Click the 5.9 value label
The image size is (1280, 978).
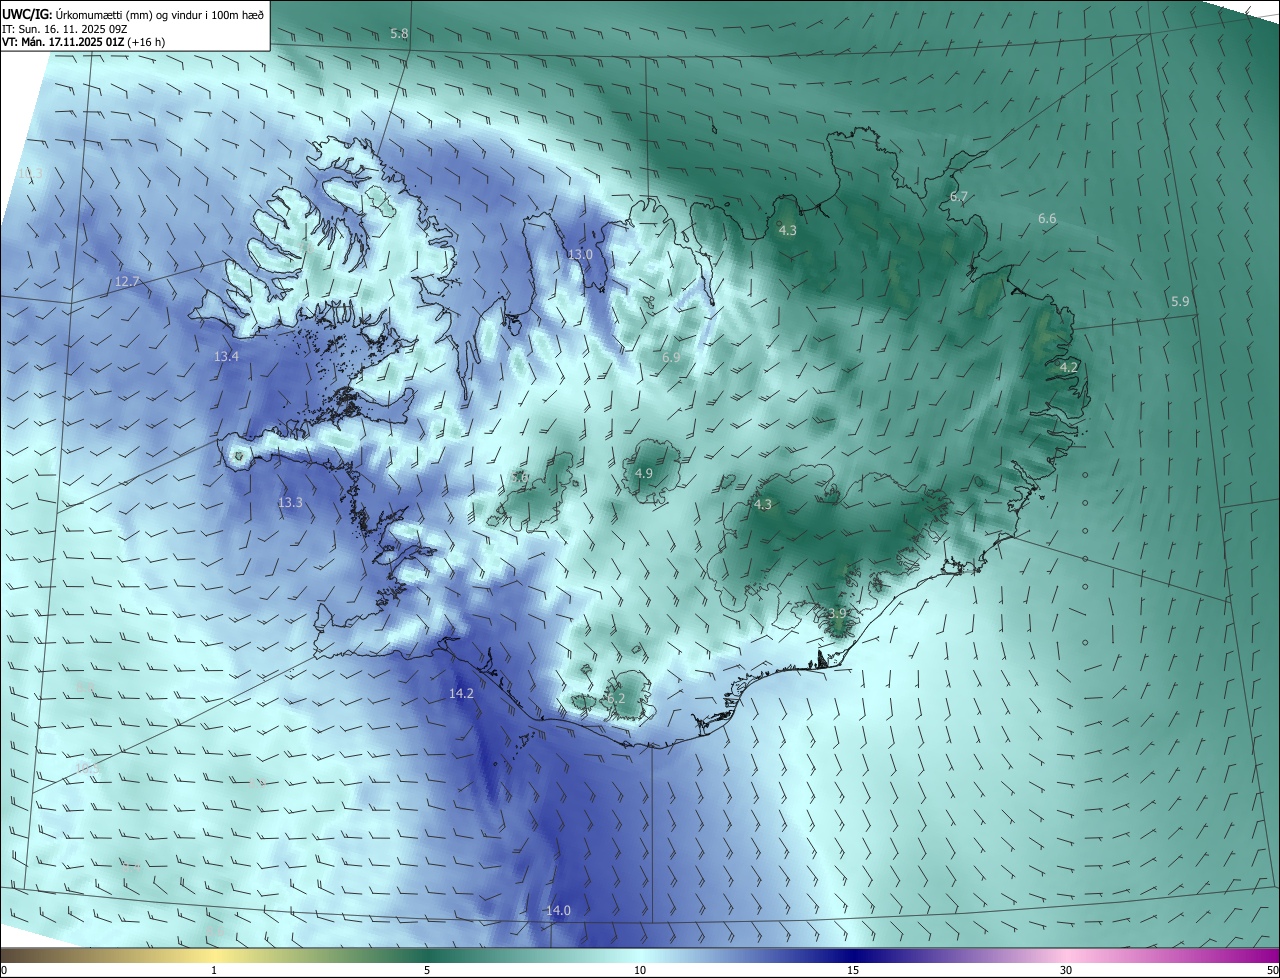(1180, 301)
